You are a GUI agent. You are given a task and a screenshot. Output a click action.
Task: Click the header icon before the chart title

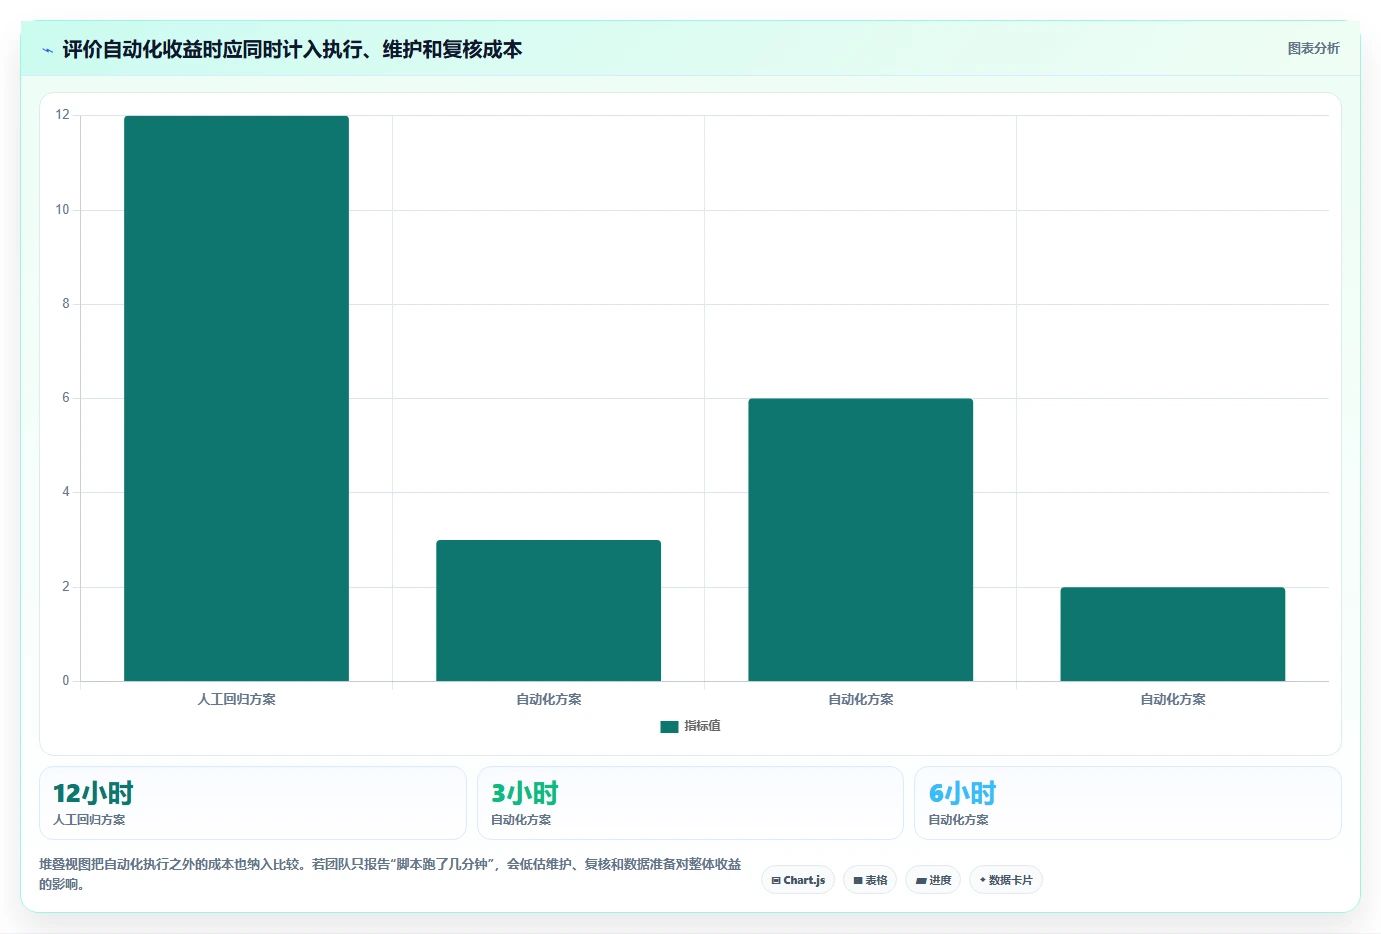[x=47, y=50]
